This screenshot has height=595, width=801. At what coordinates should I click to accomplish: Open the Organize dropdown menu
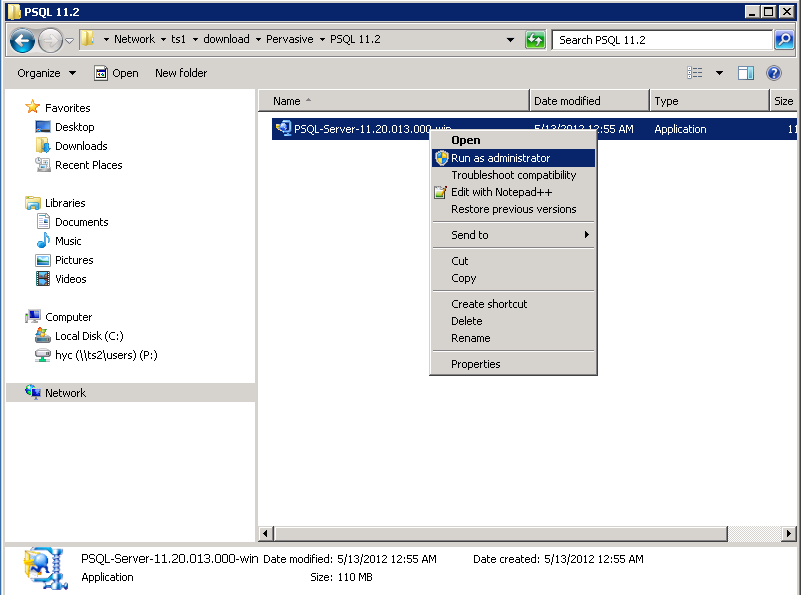(x=46, y=73)
